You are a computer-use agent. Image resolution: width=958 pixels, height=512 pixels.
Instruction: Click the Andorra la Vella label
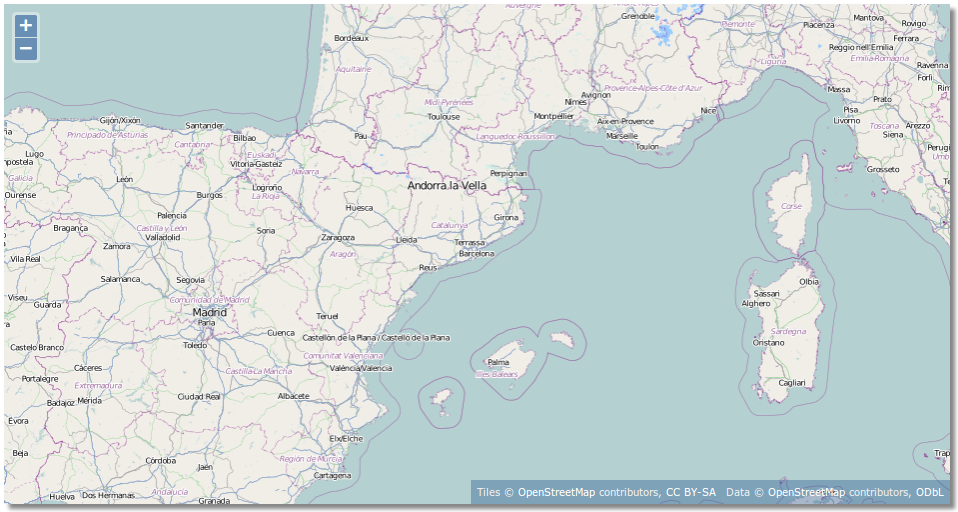447,186
